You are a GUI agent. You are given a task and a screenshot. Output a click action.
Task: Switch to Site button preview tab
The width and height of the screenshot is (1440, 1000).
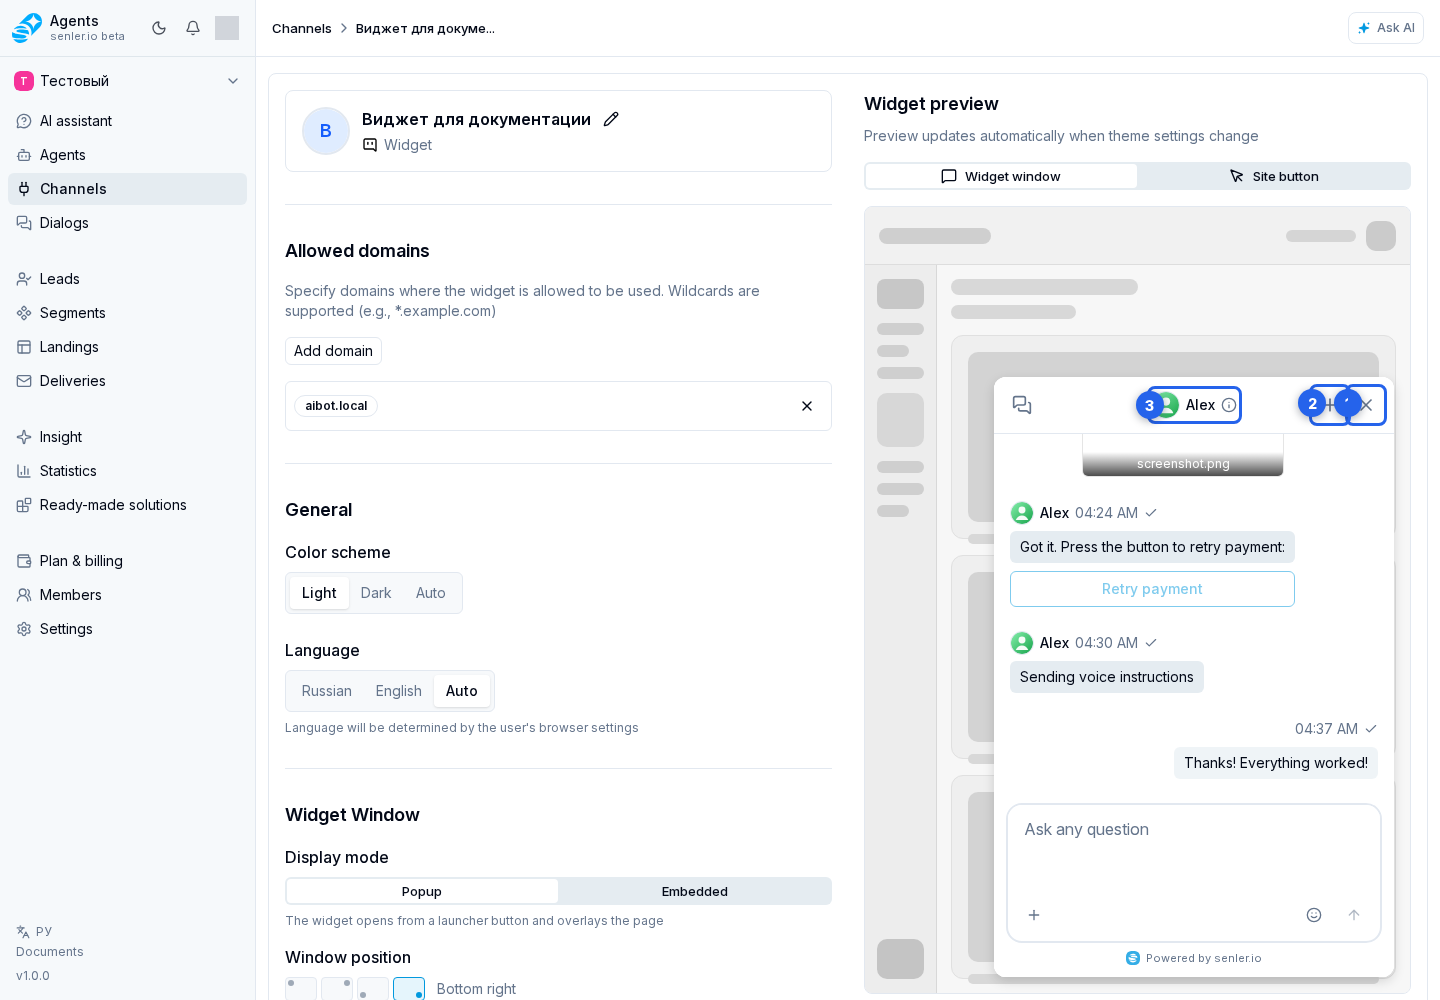tap(1274, 176)
